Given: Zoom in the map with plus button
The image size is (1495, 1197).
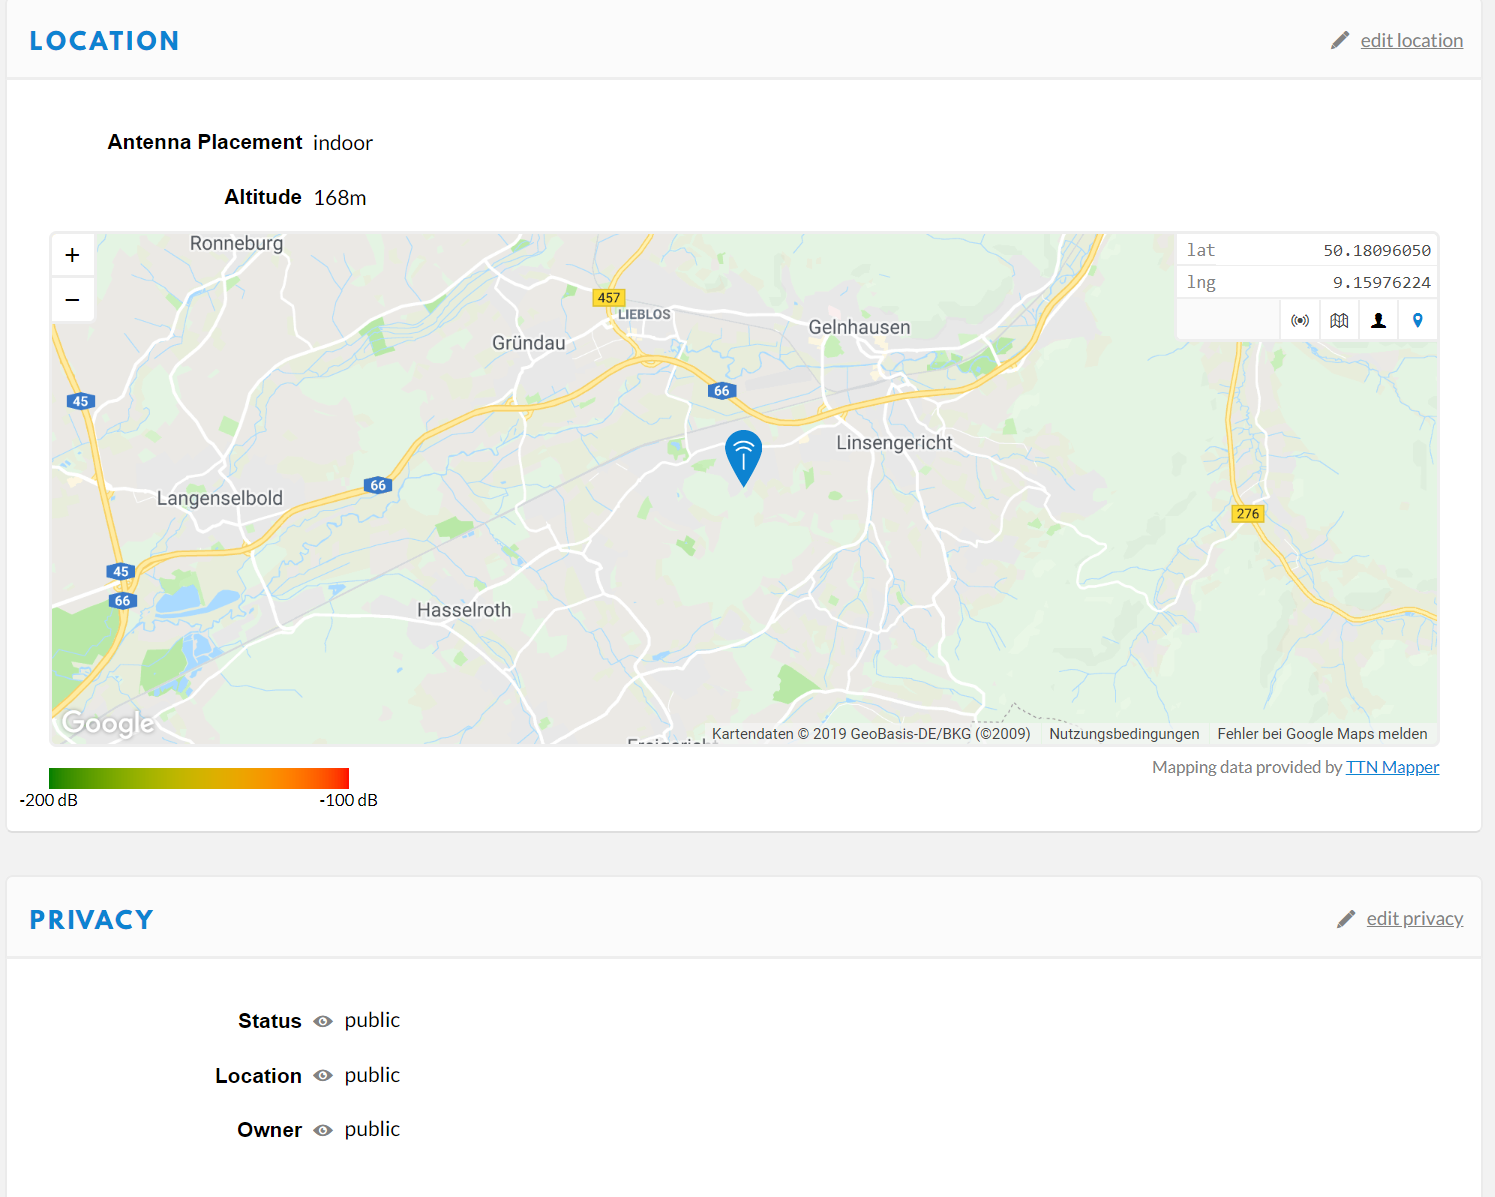Looking at the screenshot, I should [x=72, y=255].
